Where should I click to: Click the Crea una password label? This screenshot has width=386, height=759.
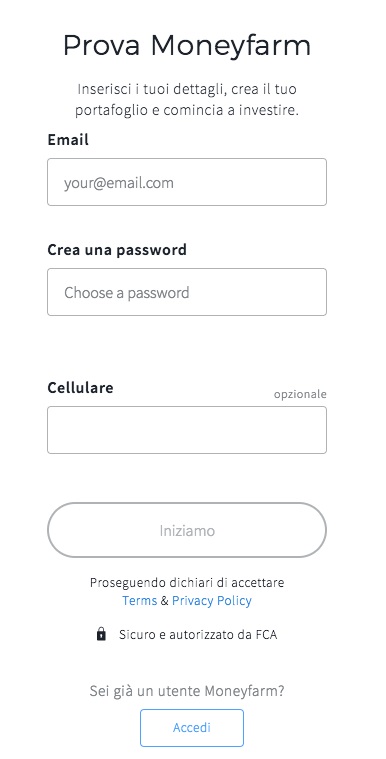pos(117,250)
